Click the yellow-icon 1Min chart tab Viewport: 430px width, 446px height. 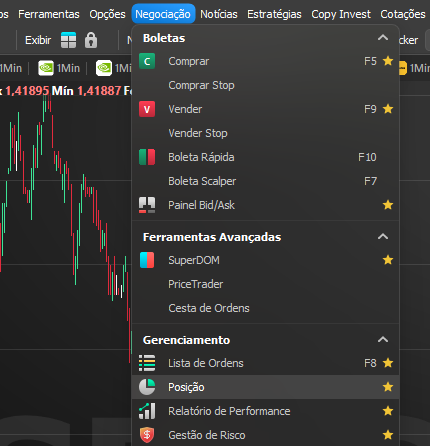click(414, 68)
